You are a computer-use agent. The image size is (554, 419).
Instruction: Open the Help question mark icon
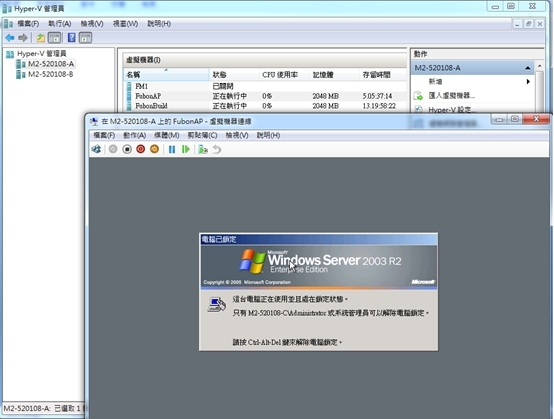pos(71,38)
